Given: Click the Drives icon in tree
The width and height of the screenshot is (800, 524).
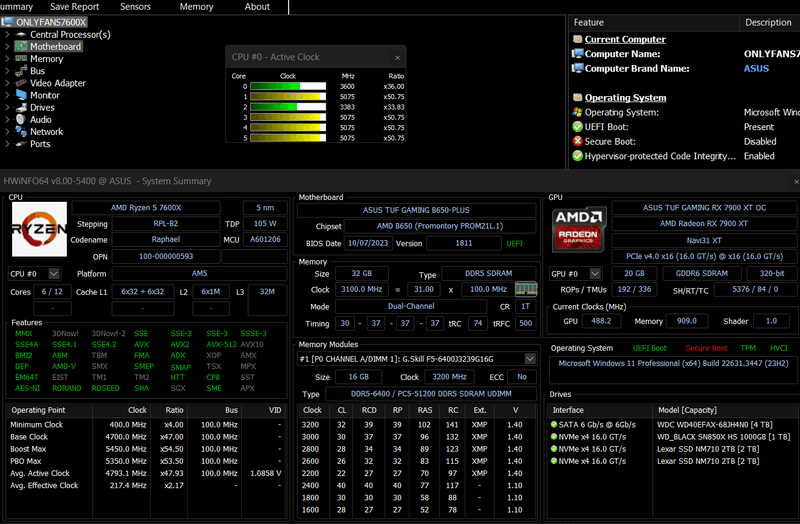Looking at the screenshot, I should [x=21, y=107].
